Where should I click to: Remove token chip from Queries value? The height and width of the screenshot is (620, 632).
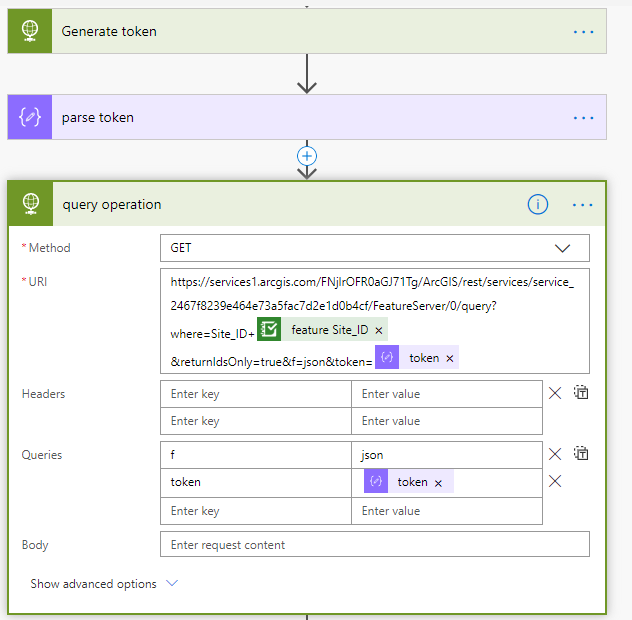click(438, 482)
